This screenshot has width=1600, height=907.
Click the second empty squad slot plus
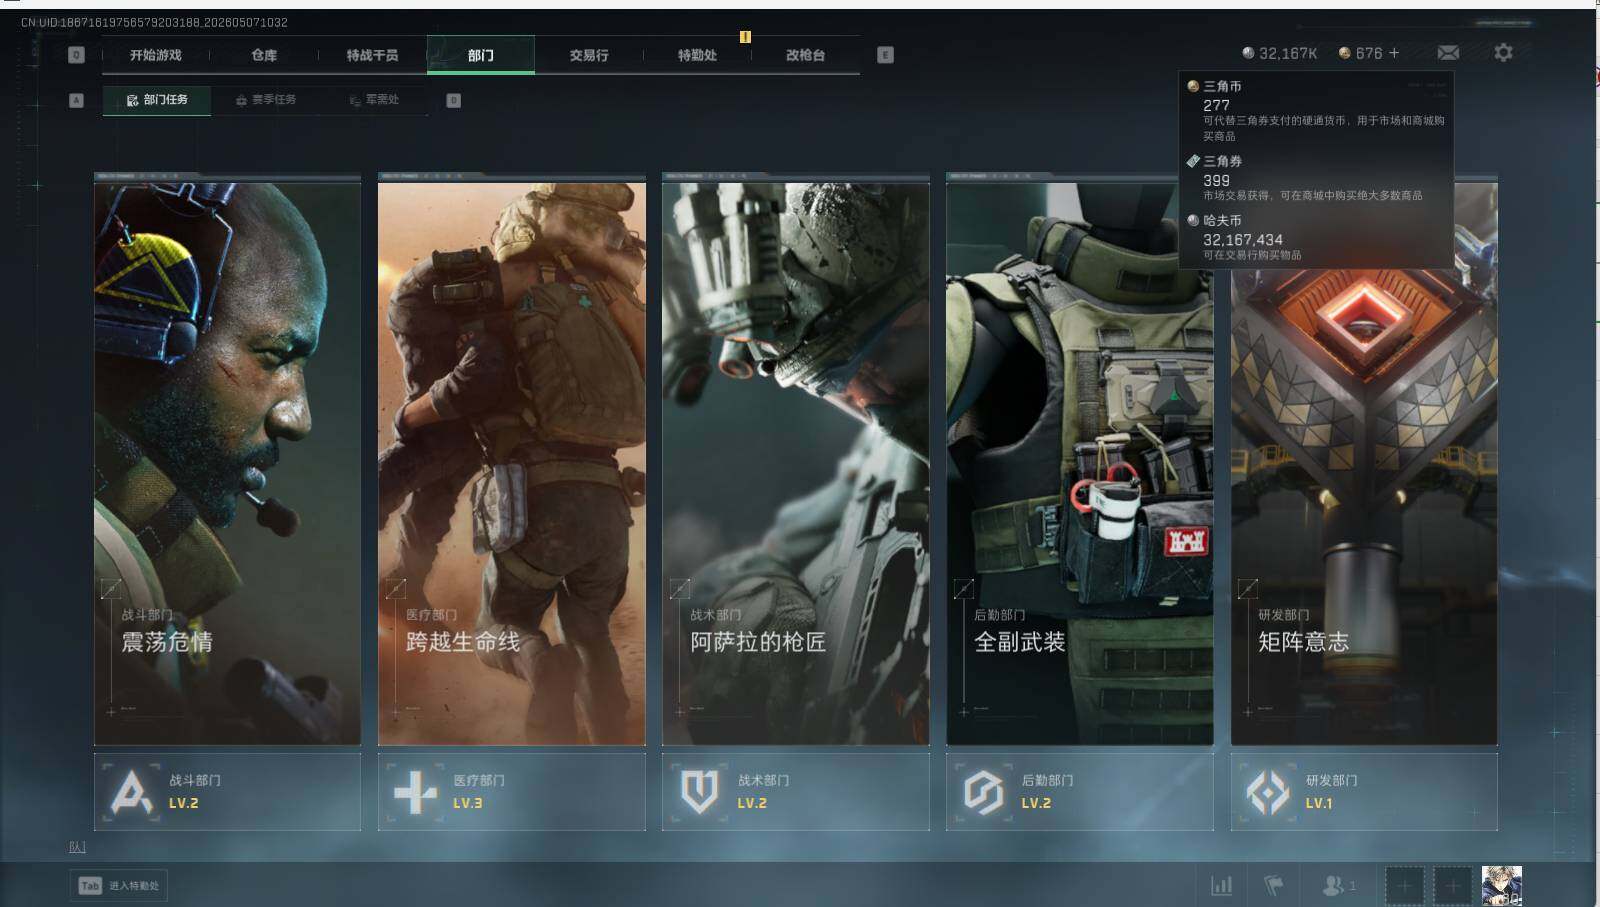click(x=1453, y=885)
